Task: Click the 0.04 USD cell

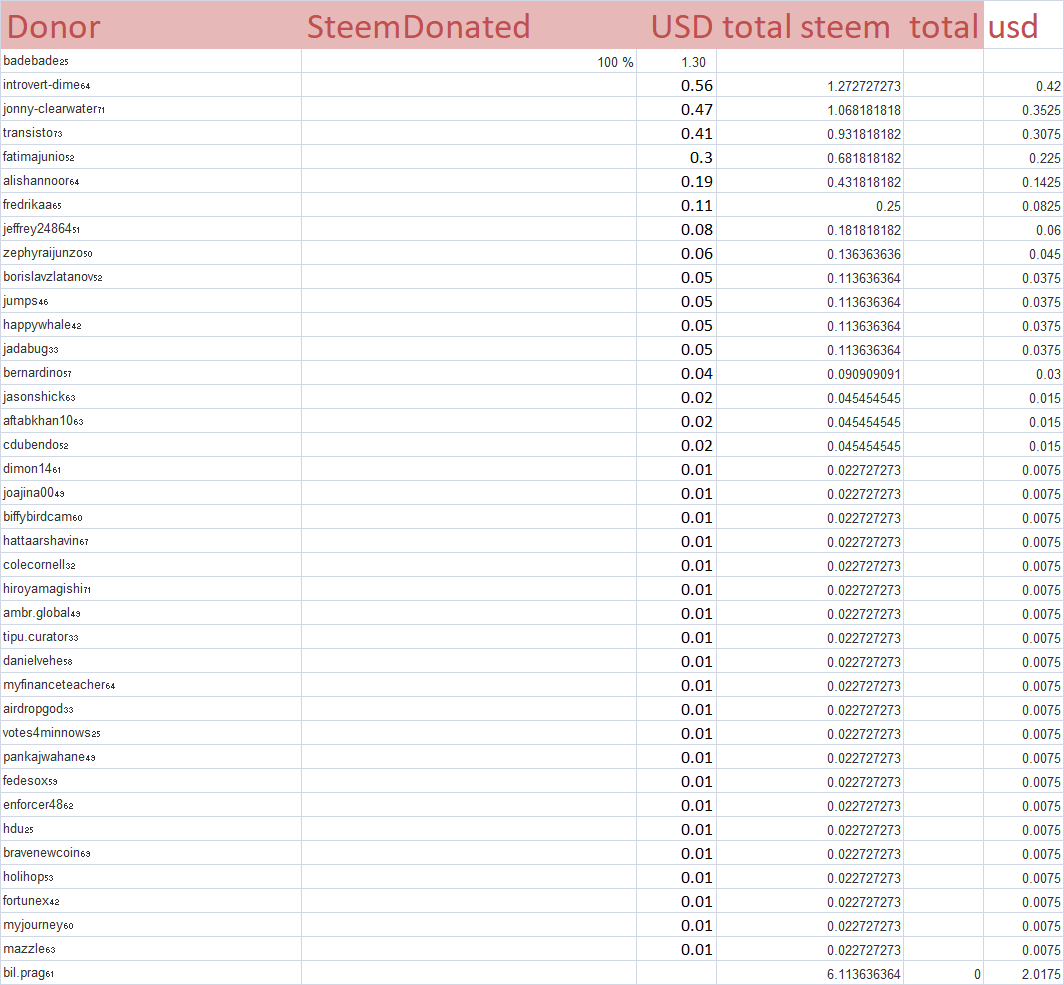Action: coord(677,373)
